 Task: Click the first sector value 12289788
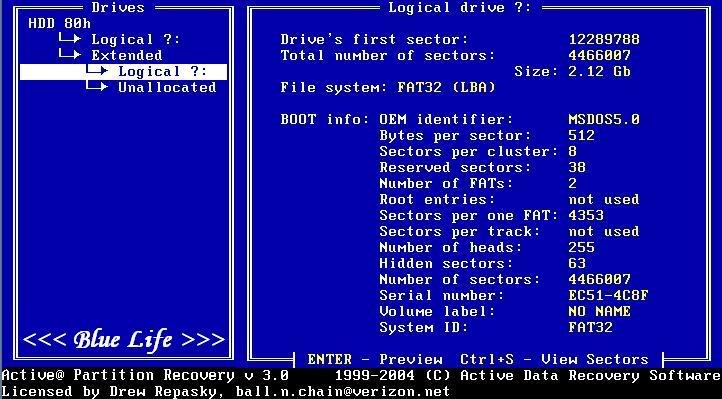click(604, 40)
